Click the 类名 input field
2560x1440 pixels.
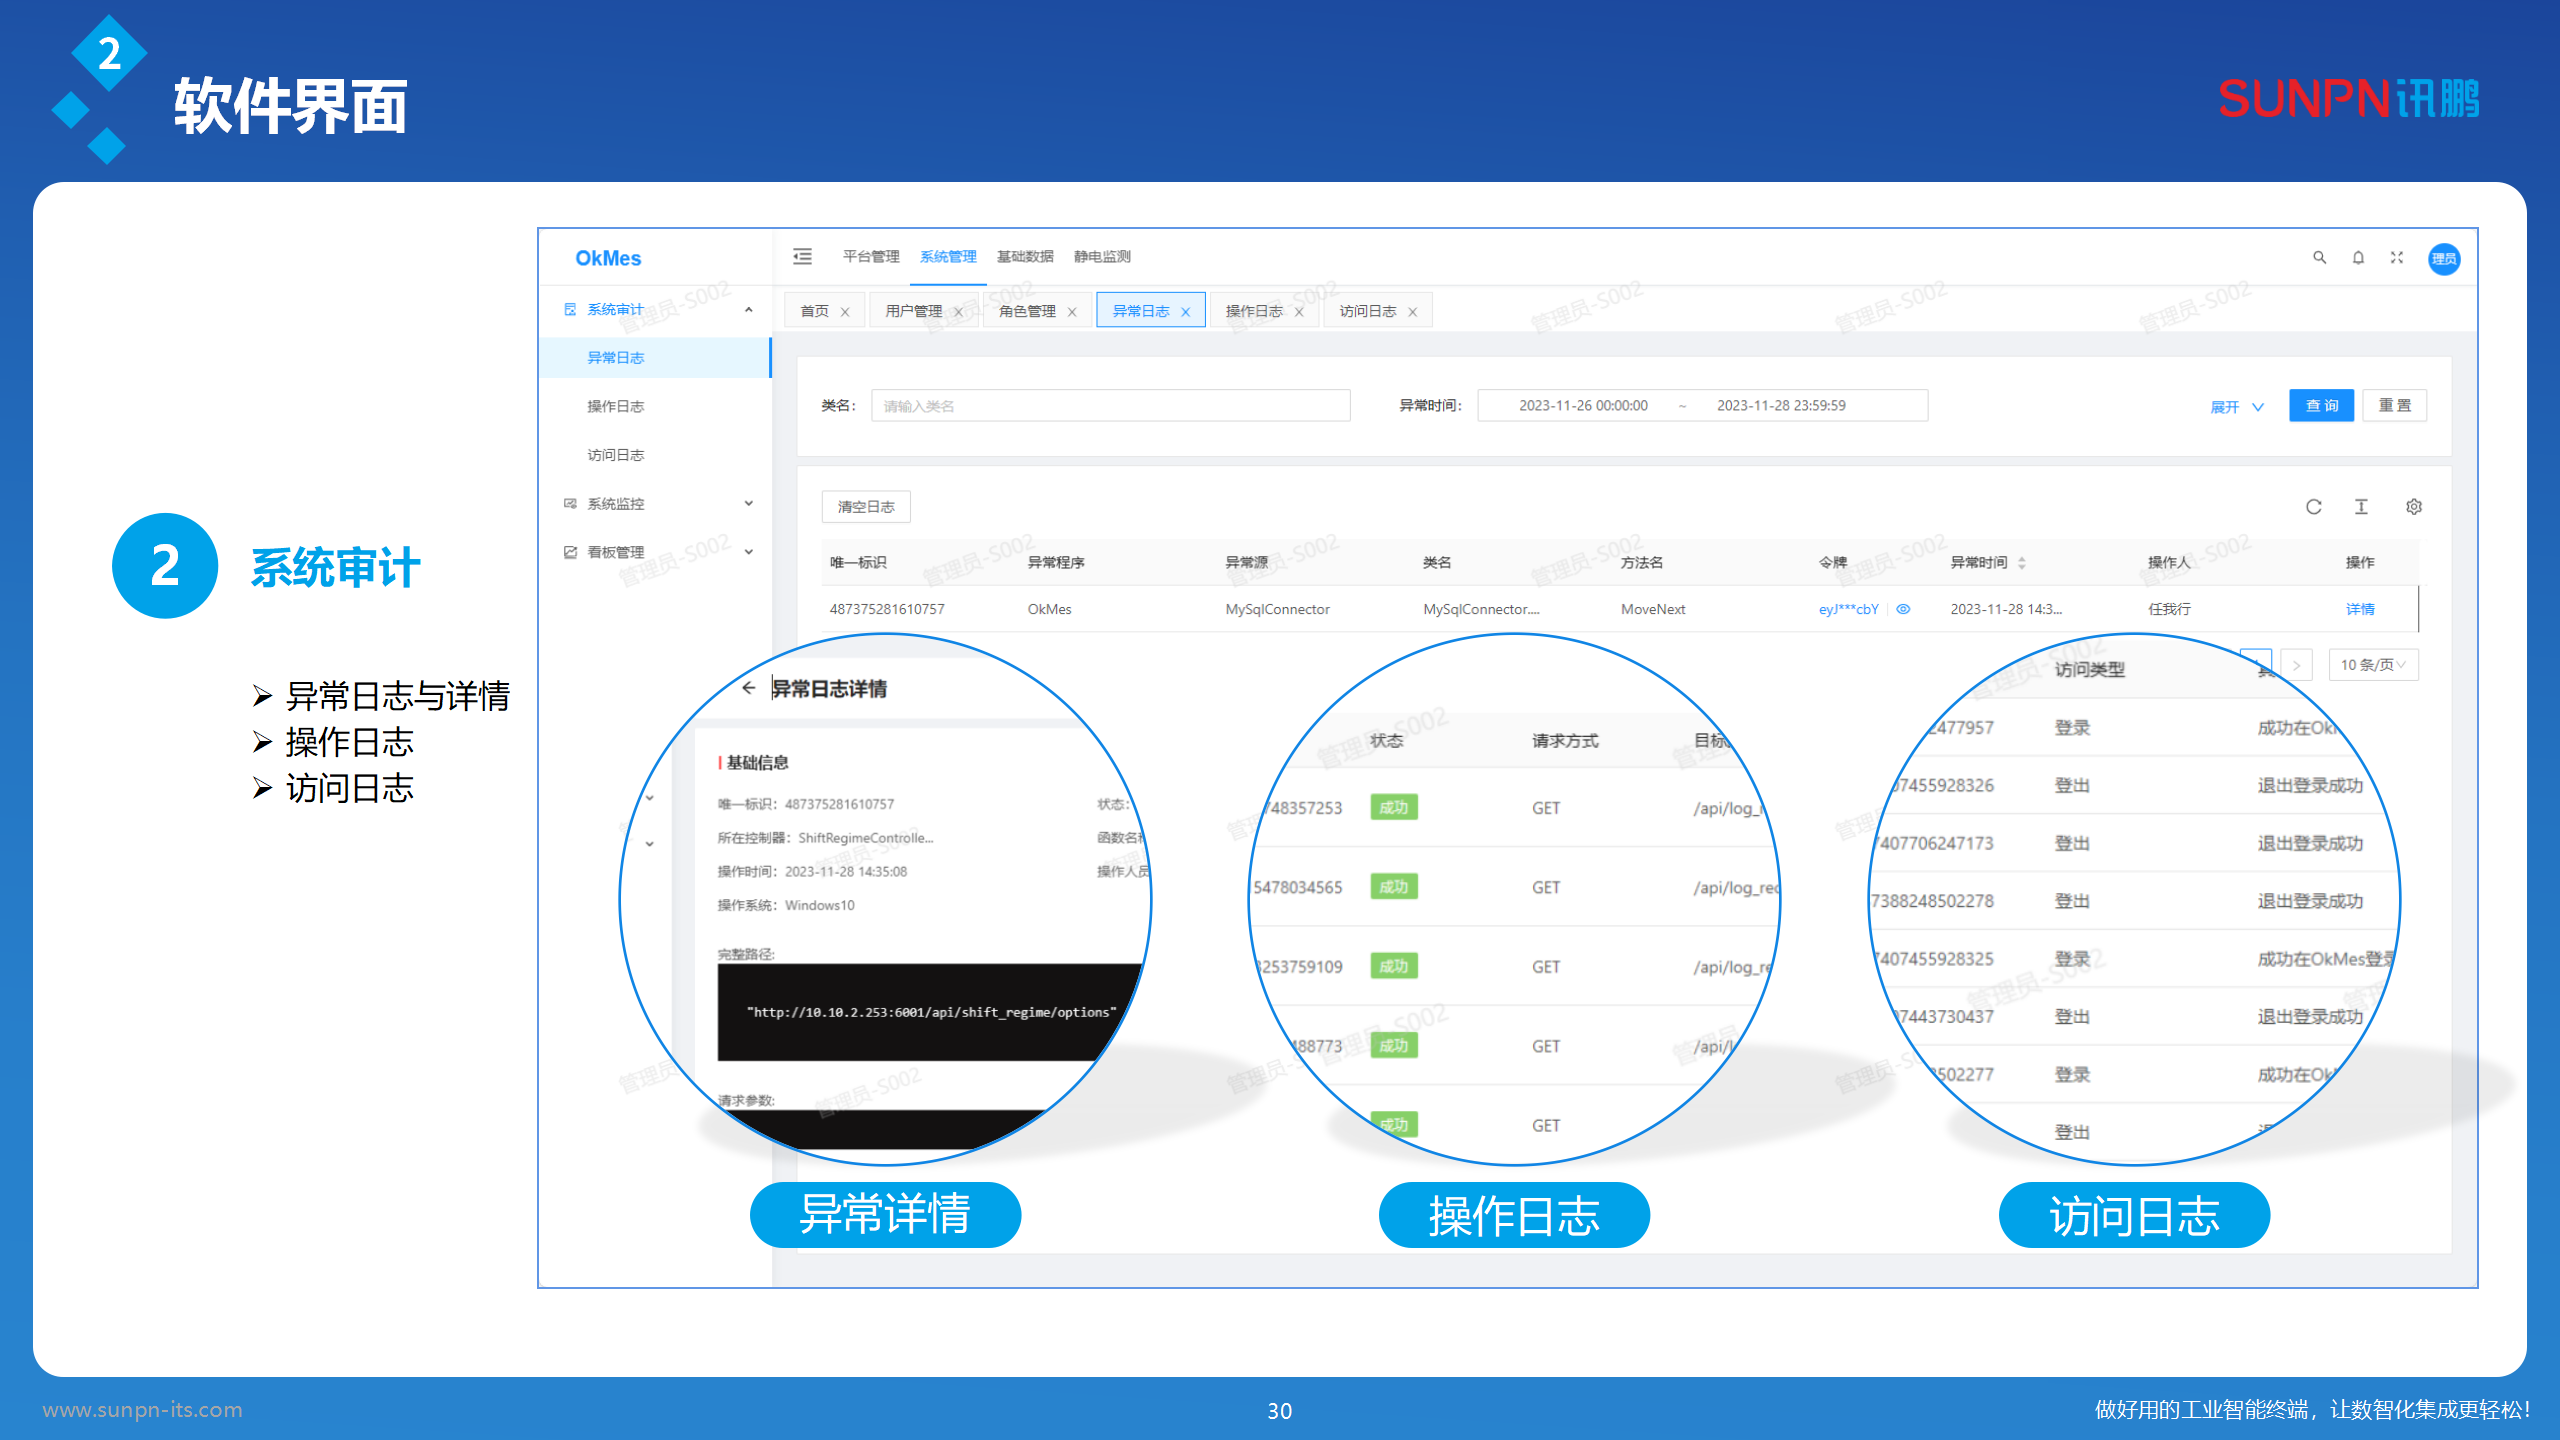(x=1110, y=406)
